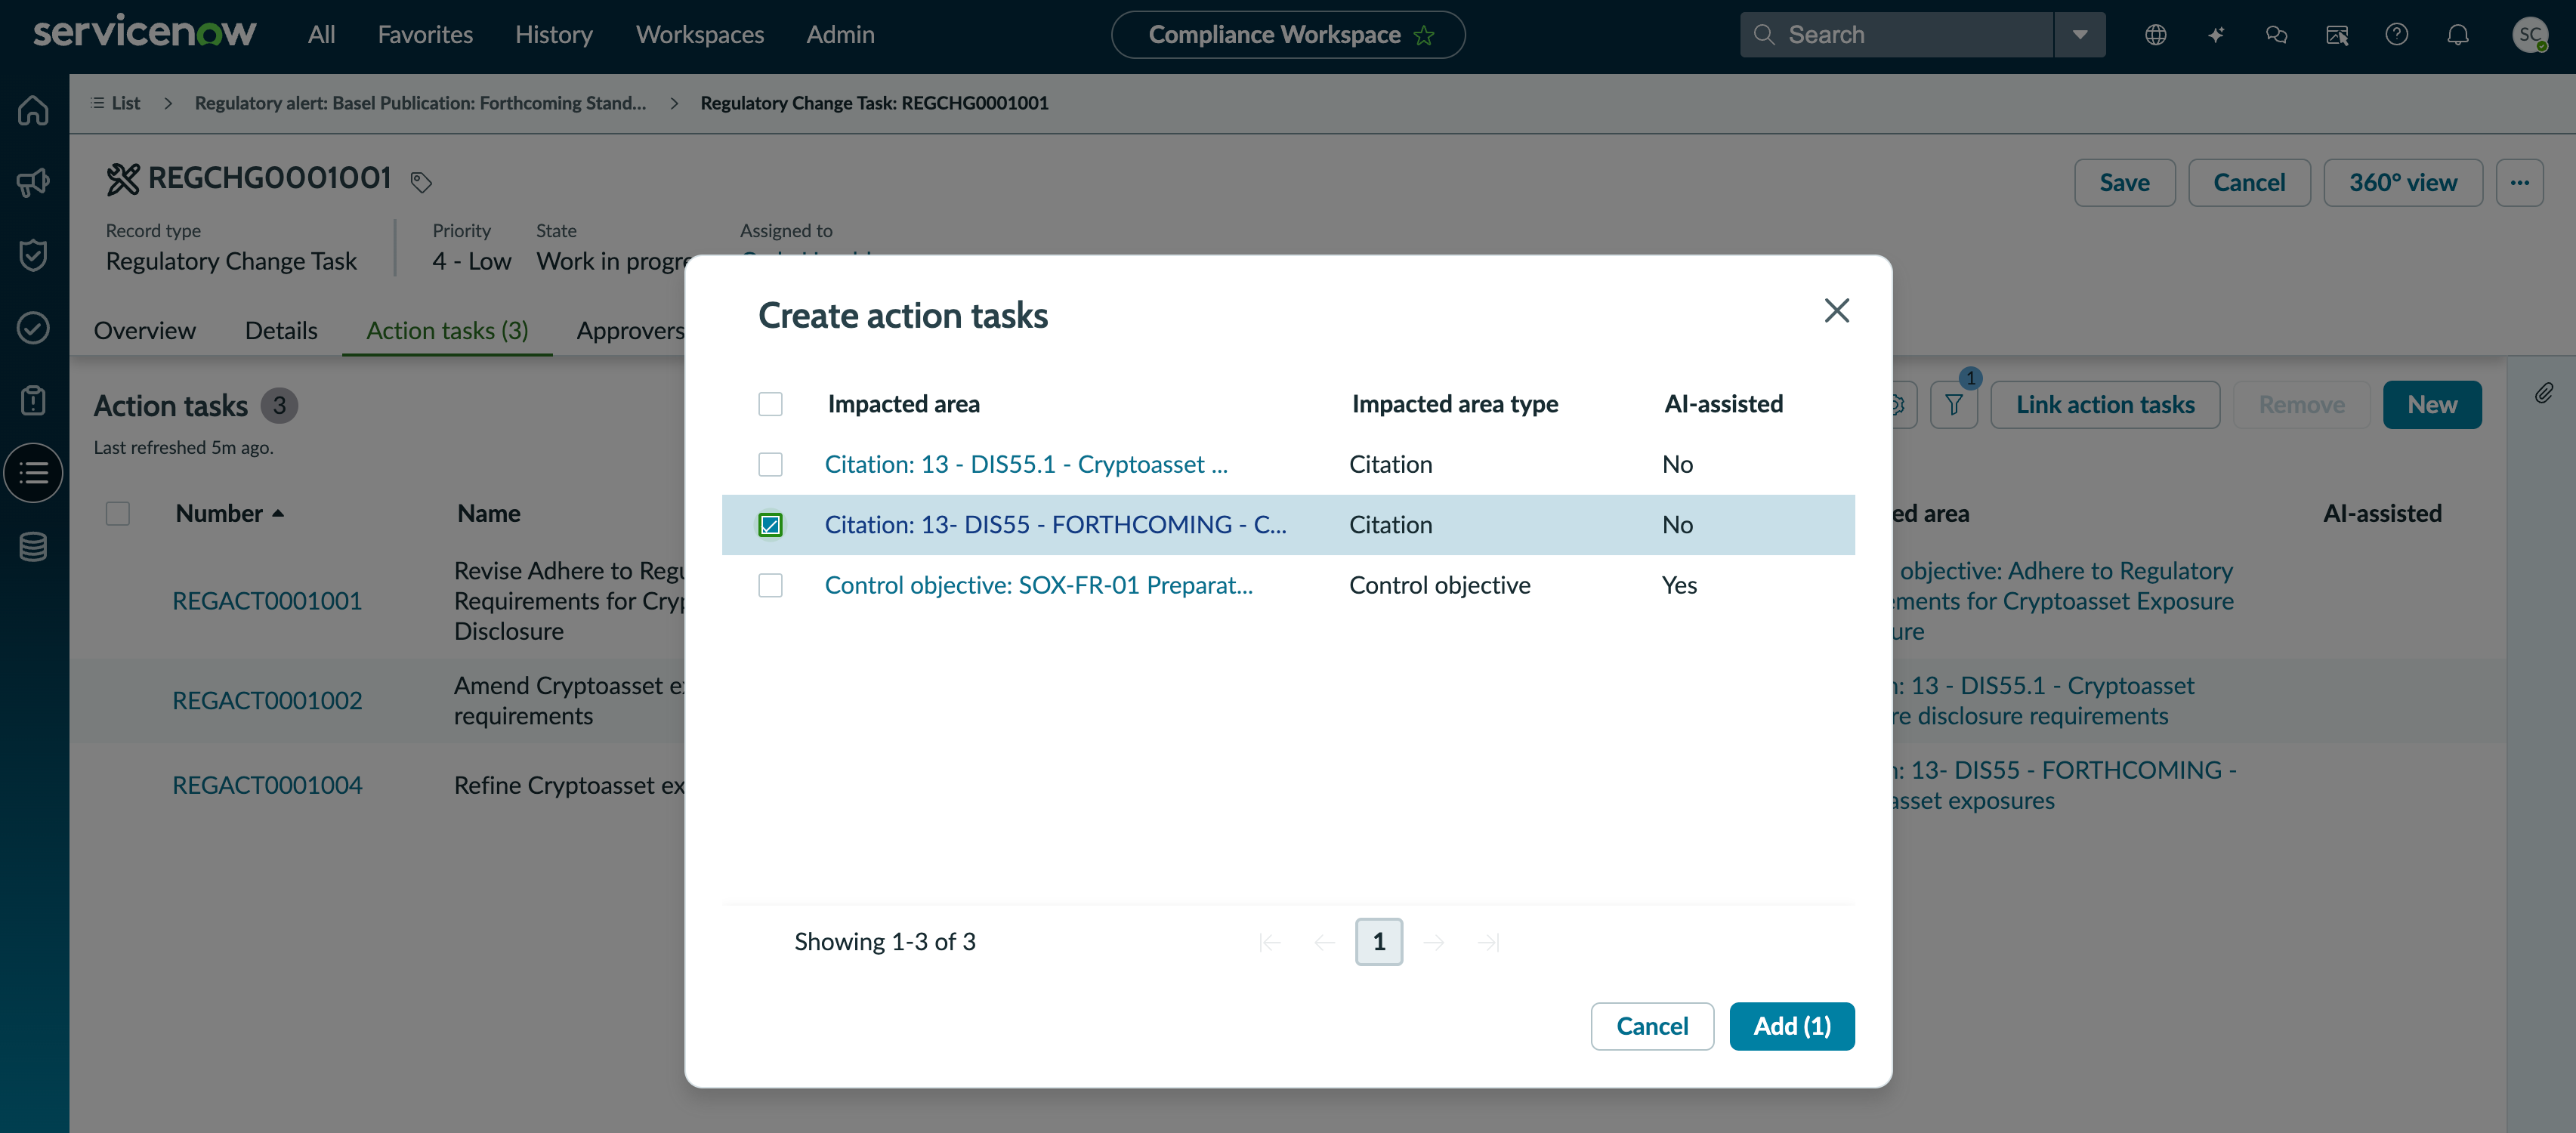Open the database stack sidebar icon

[x=33, y=547]
